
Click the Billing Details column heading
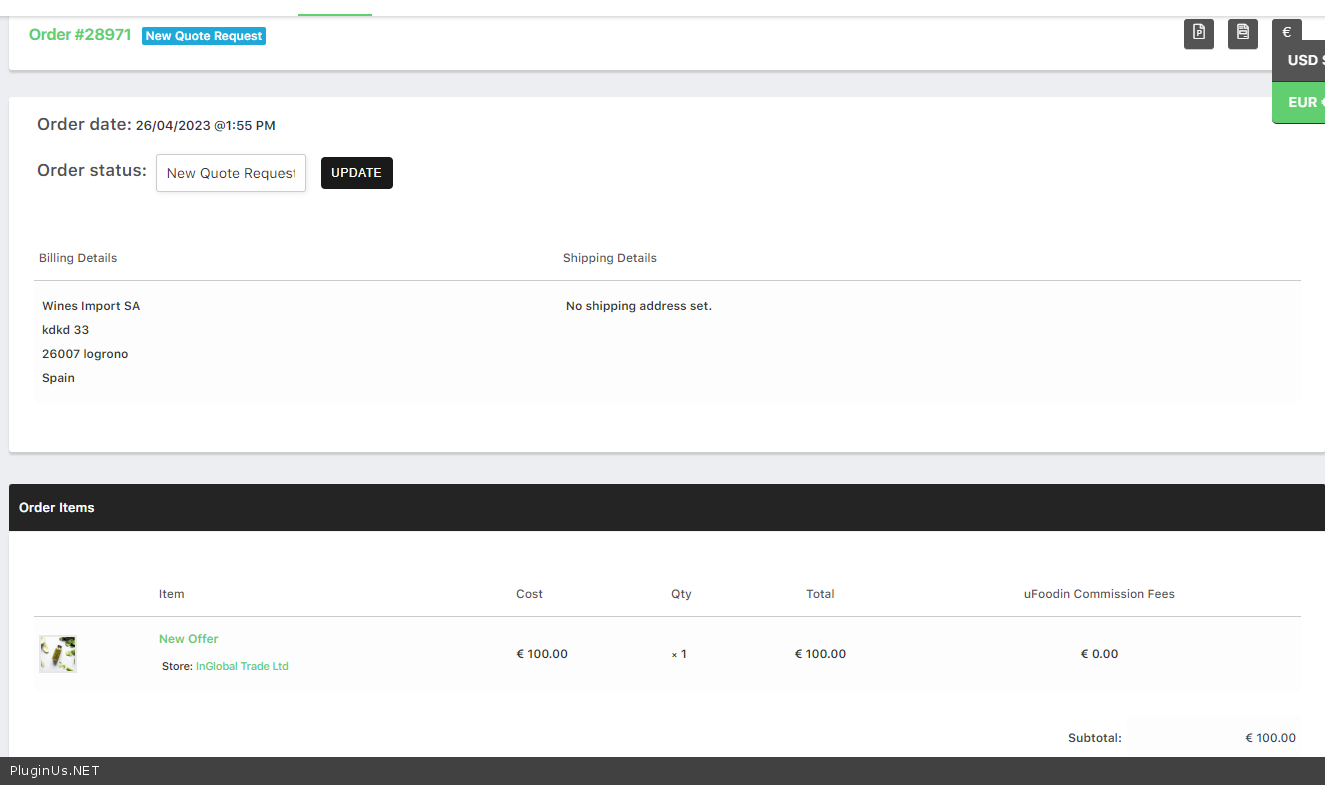[78, 258]
